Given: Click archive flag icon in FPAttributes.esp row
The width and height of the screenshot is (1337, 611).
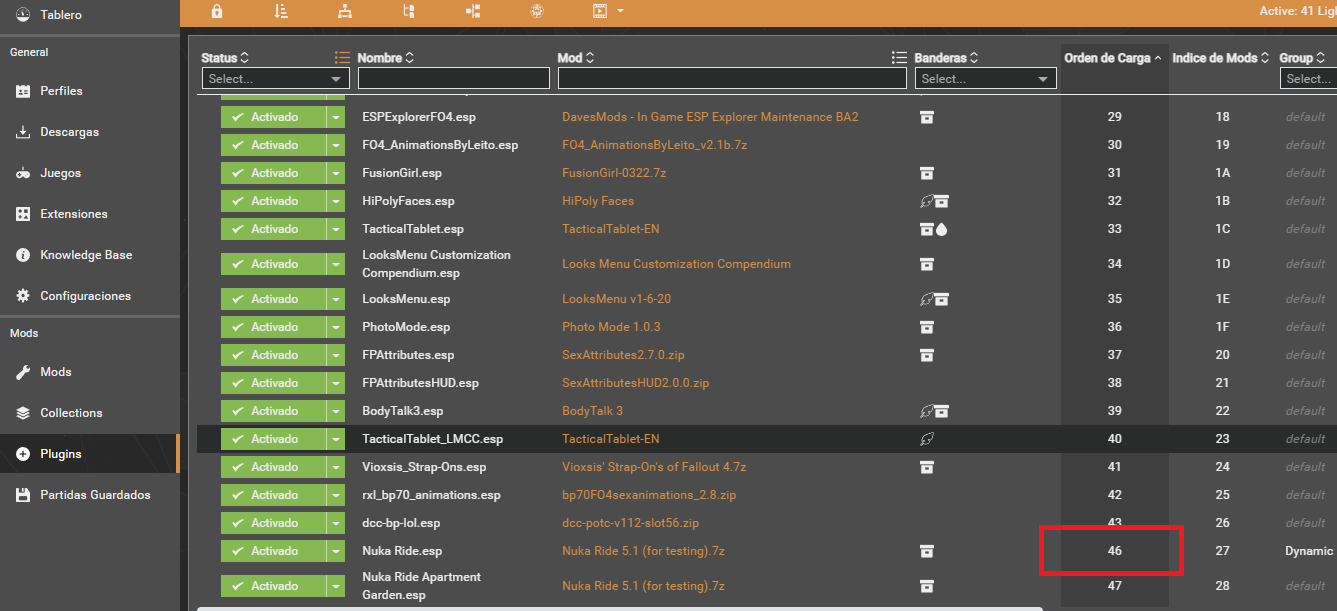Looking at the screenshot, I should pos(927,355).
